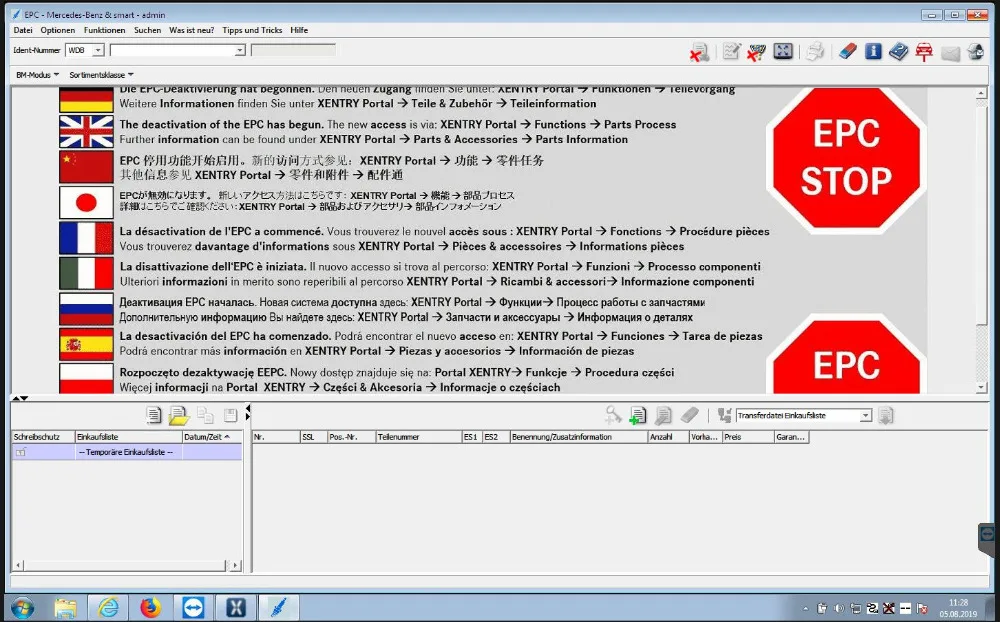
Task: Click the add document green plus icon
Action: (x=638, y=415)
